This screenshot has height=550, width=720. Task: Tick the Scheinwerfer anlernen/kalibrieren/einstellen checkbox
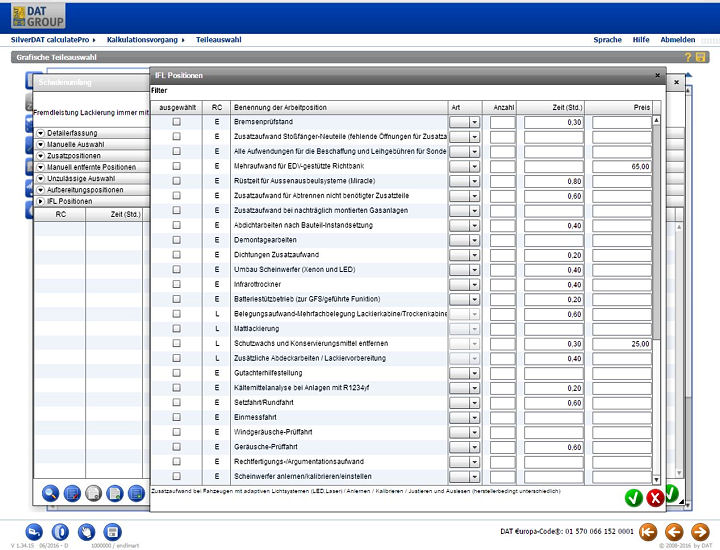coord(176,476)
